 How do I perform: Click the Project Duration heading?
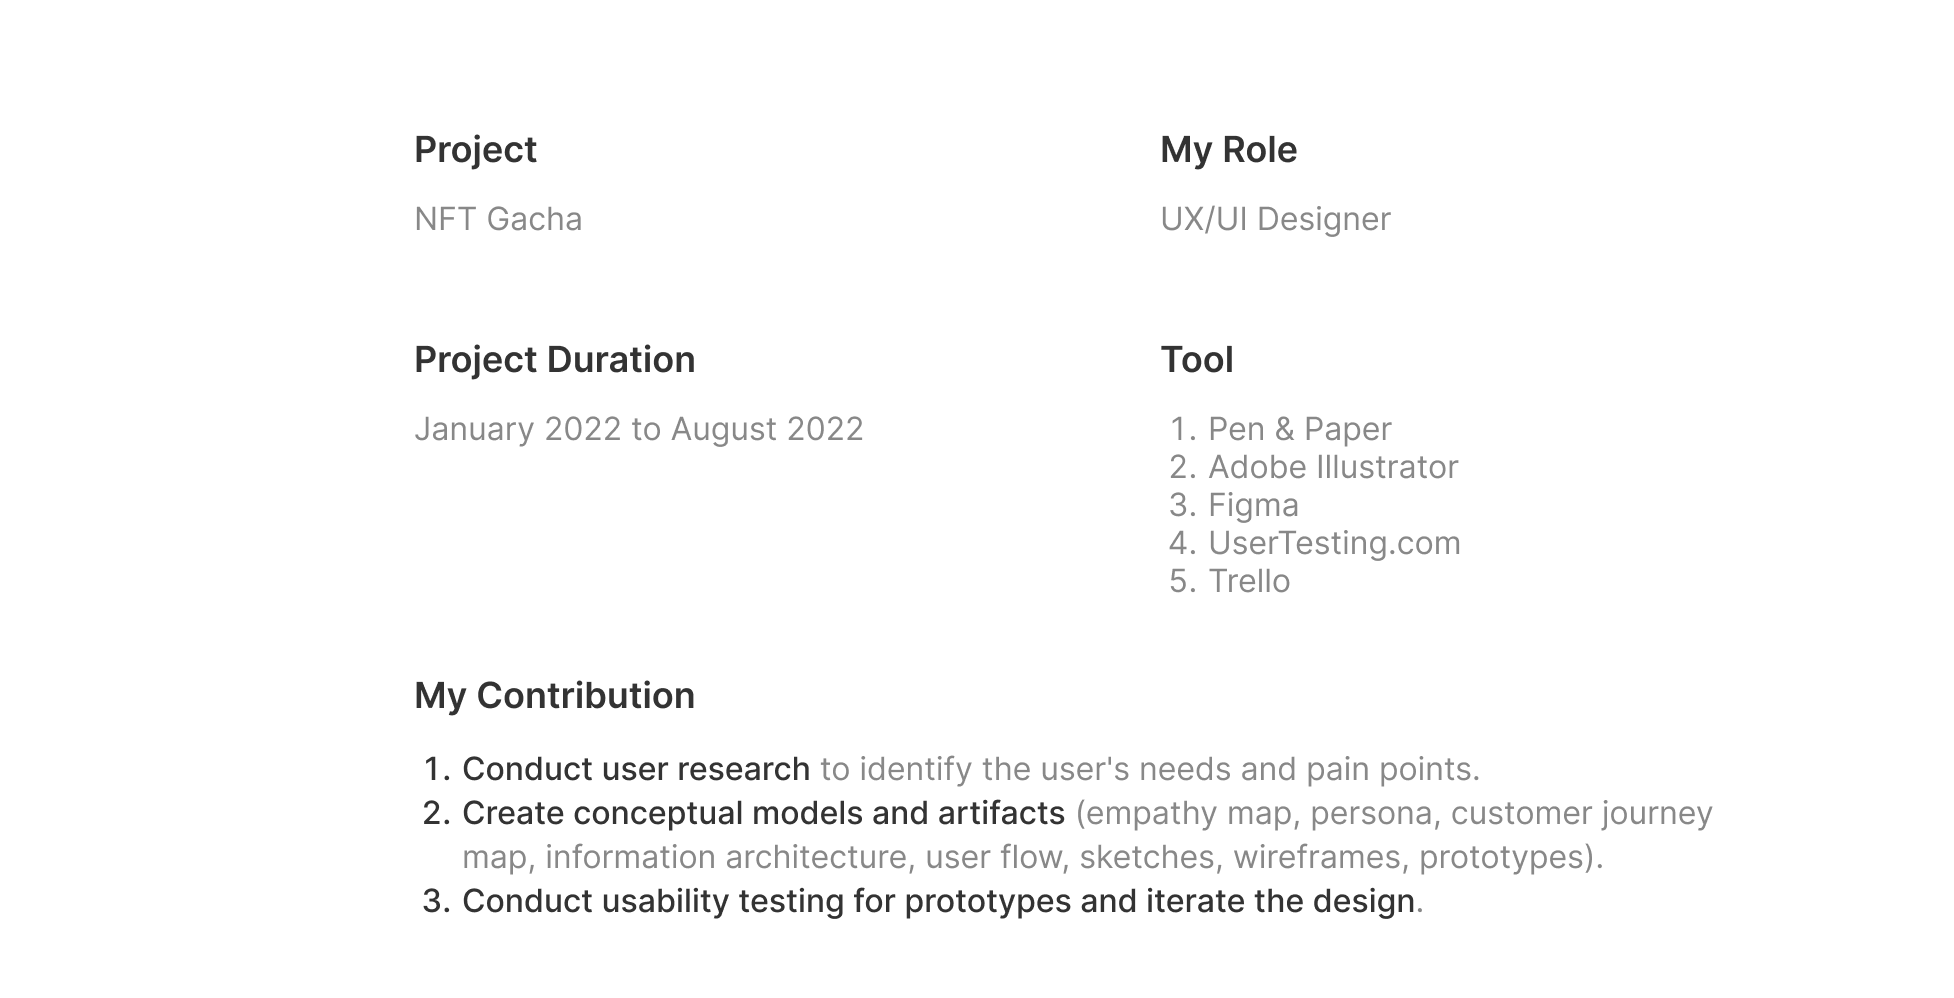click(x=555, y=360)
